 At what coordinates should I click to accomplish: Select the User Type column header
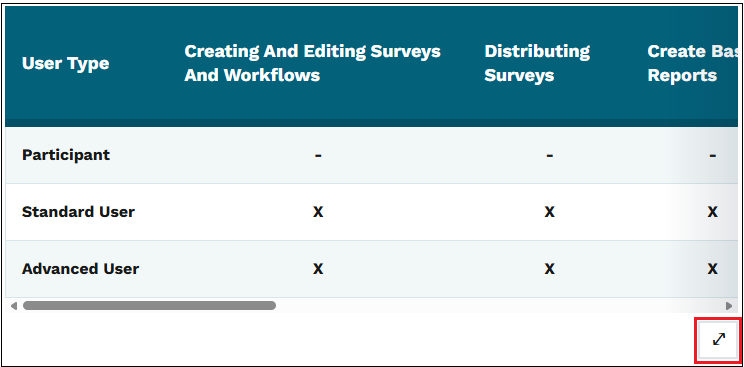pyautogui.click(x=65, y=63)
